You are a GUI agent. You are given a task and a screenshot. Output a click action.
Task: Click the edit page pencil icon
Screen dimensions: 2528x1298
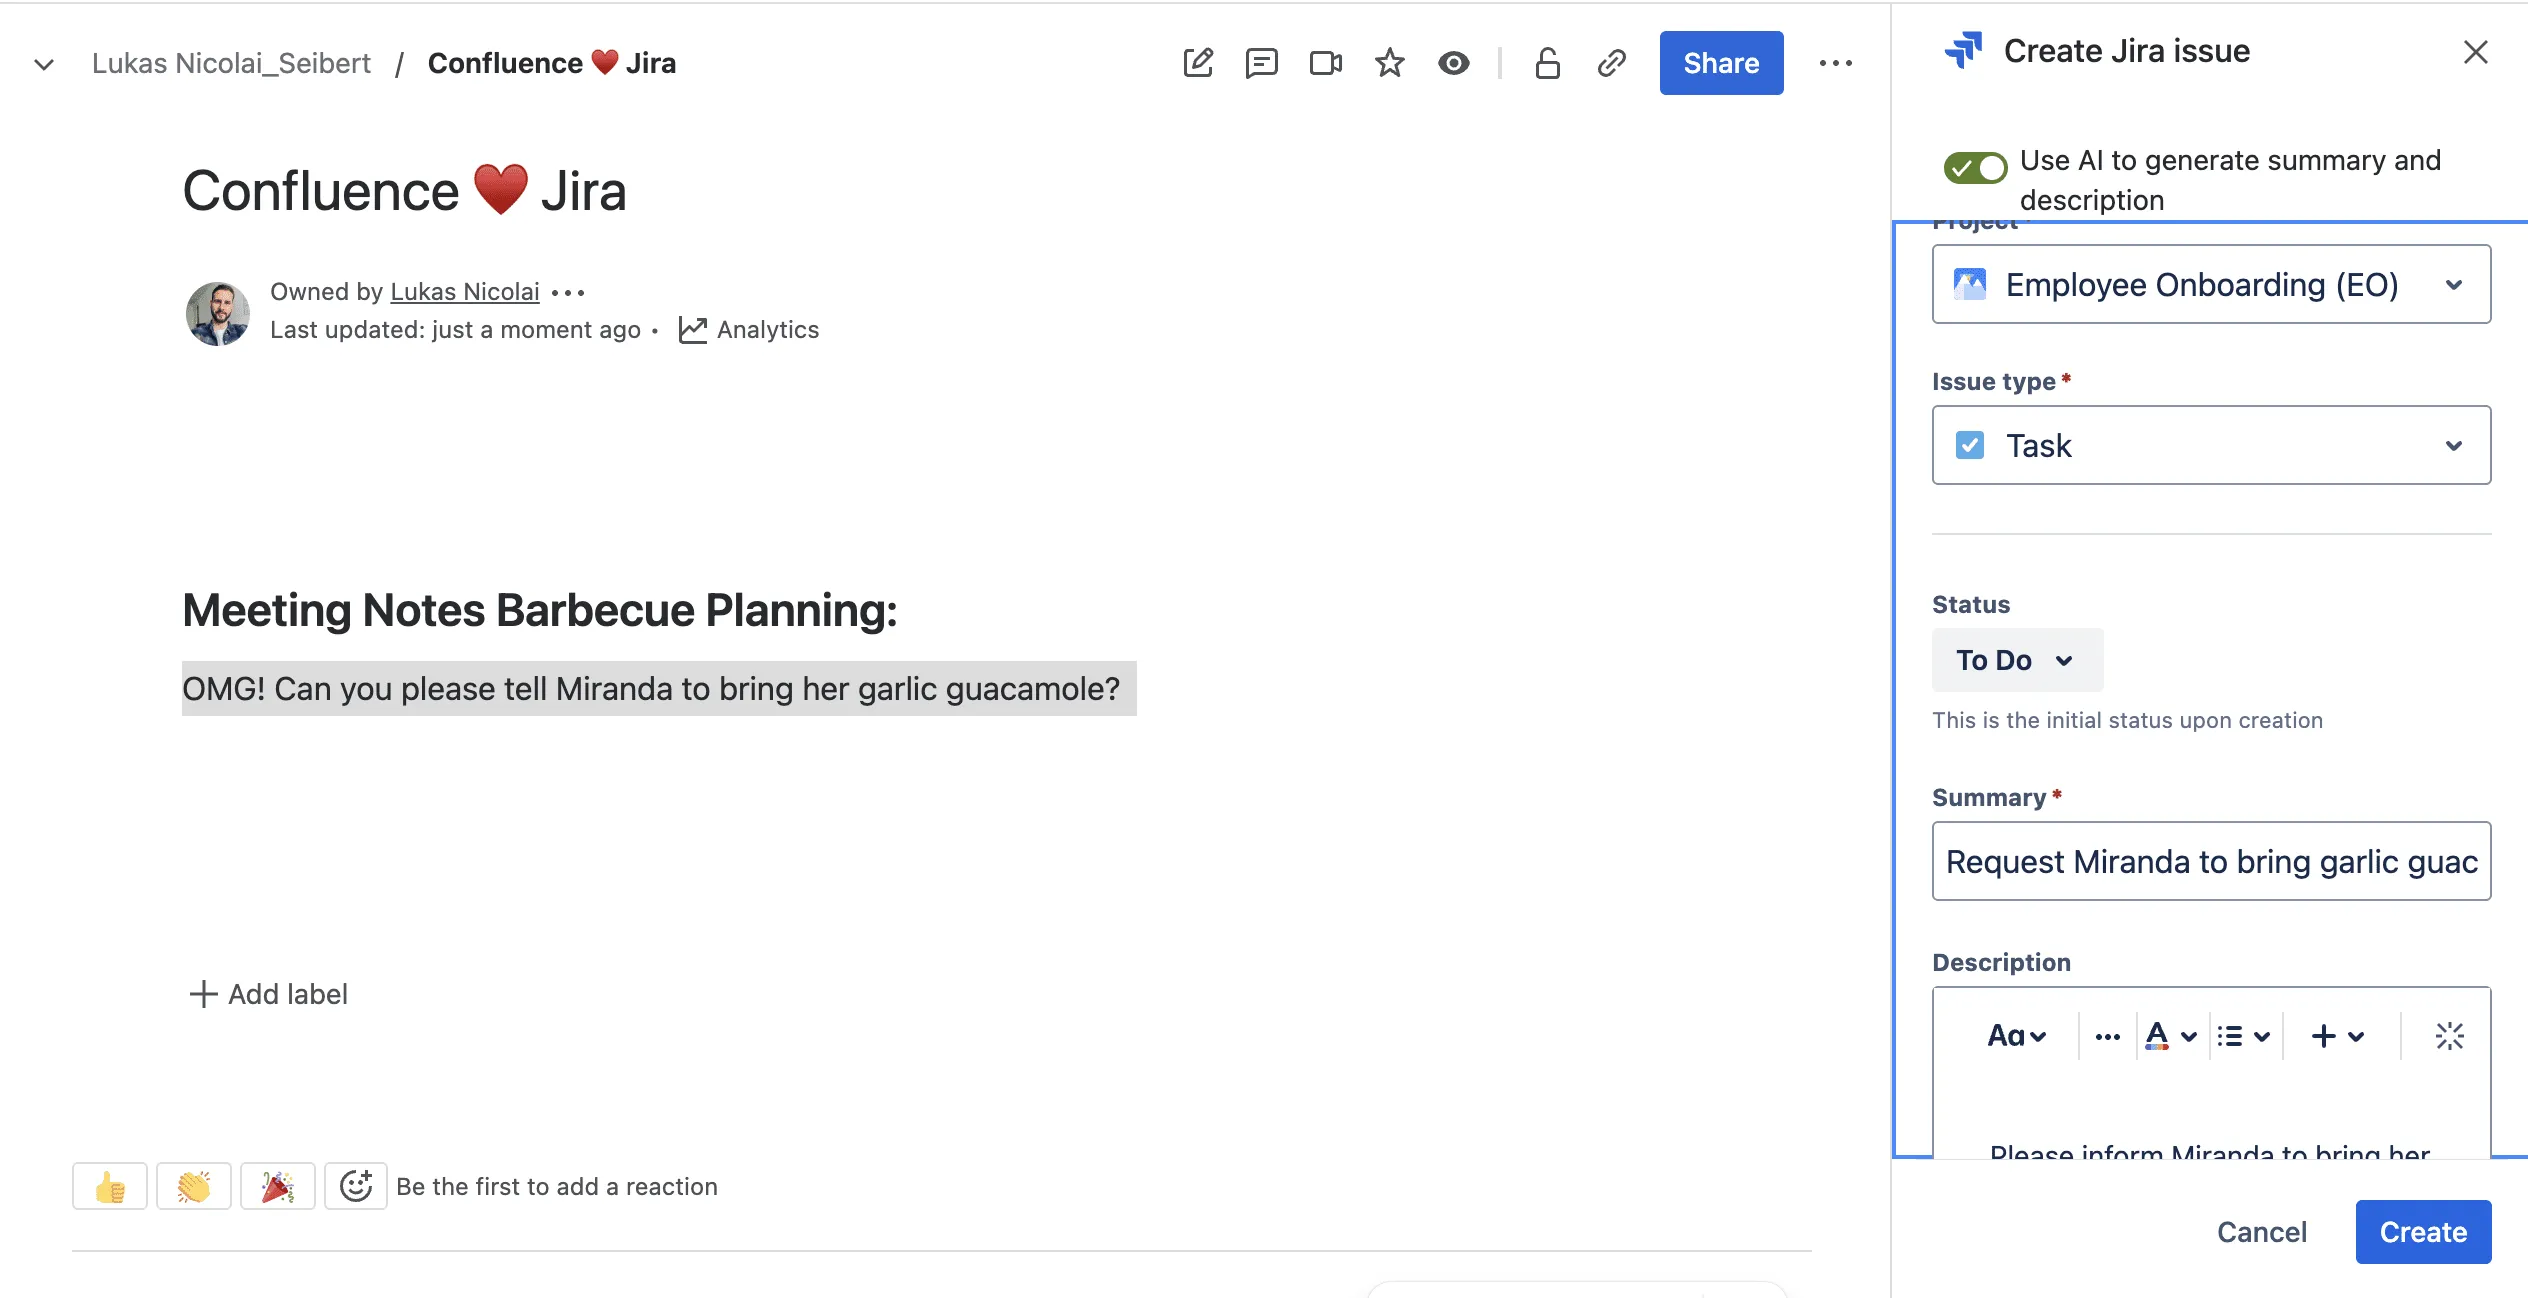[x=1198, y=63]
